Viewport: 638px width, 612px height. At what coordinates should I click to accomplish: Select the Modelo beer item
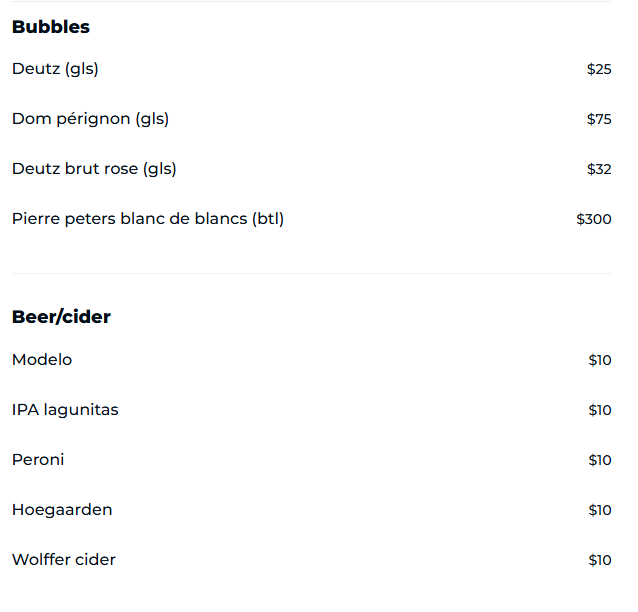(42, 360)
